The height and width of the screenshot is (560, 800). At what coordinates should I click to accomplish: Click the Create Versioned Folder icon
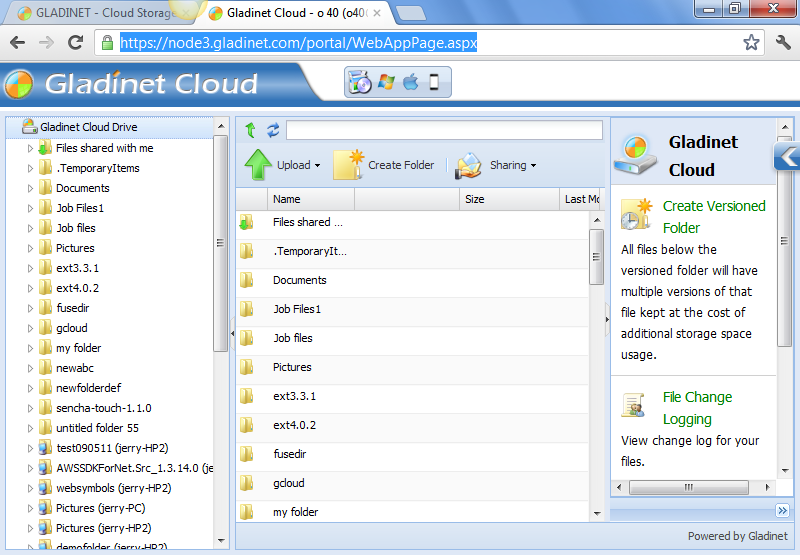click(x=637, y=213)
